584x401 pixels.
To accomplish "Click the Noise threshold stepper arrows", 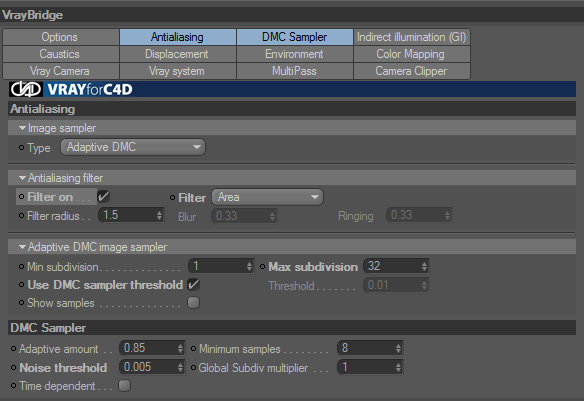I will pyautogui.click(x=180, y=367).
